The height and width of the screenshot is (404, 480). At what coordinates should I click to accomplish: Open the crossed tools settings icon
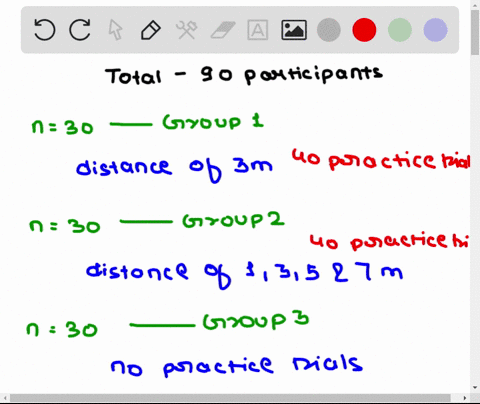coord(187,30)
